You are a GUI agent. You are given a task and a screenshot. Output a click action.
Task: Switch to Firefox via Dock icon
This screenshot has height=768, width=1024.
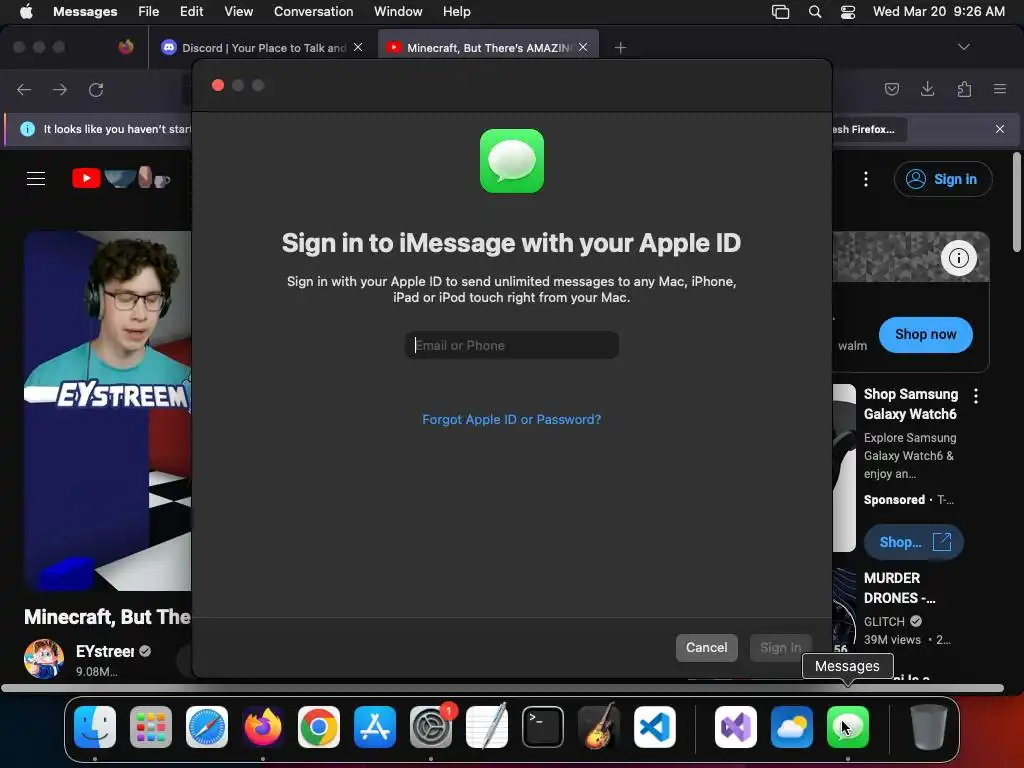point(263,727)
